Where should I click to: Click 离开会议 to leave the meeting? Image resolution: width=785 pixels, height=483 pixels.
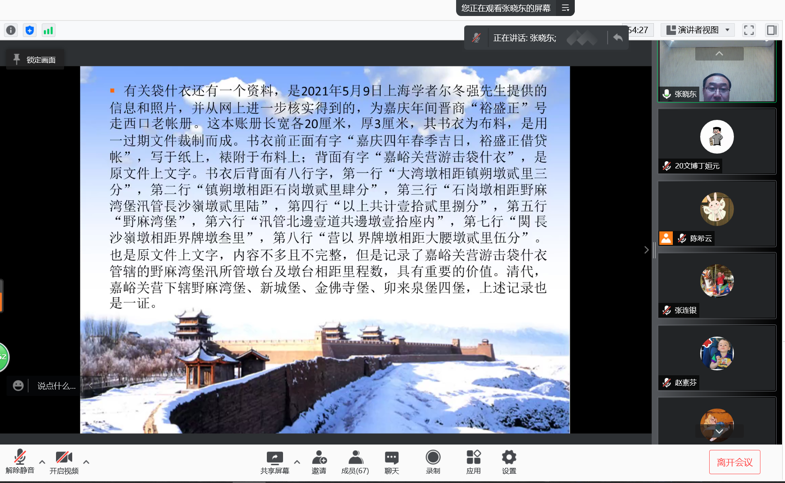(734, 462)
